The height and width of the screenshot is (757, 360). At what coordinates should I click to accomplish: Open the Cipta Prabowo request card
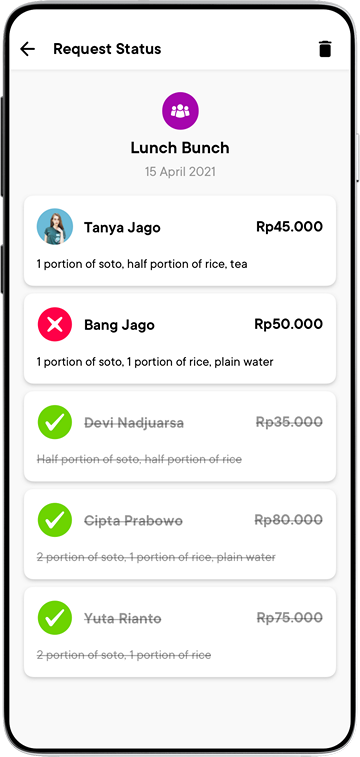coord(180,534)
